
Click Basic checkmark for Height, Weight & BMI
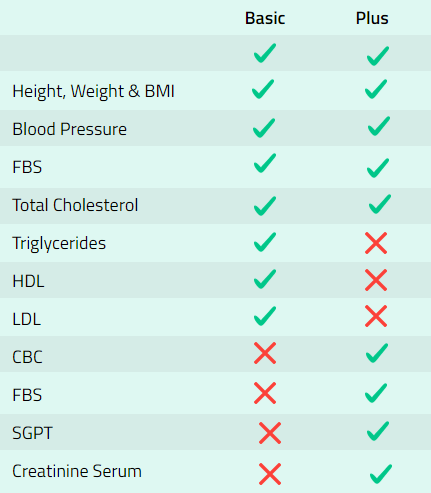(x=263, y=89)
